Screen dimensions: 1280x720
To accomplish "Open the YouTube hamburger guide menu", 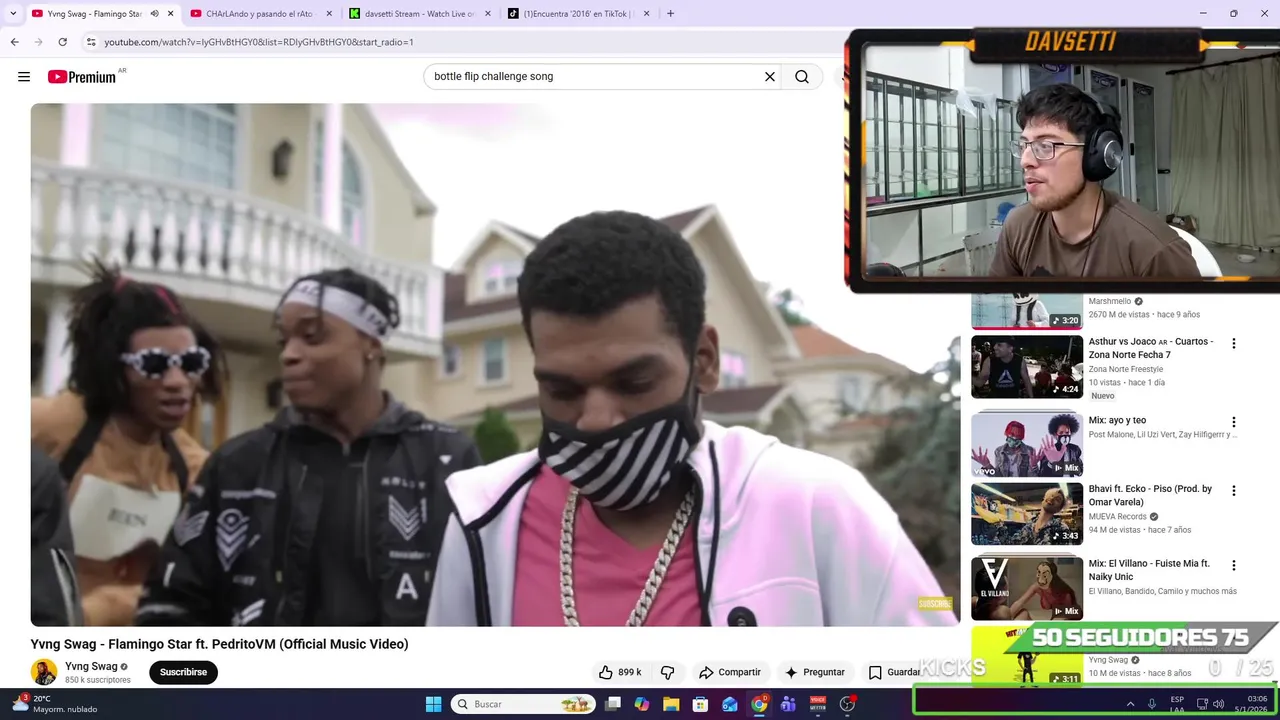I will 24,77.
